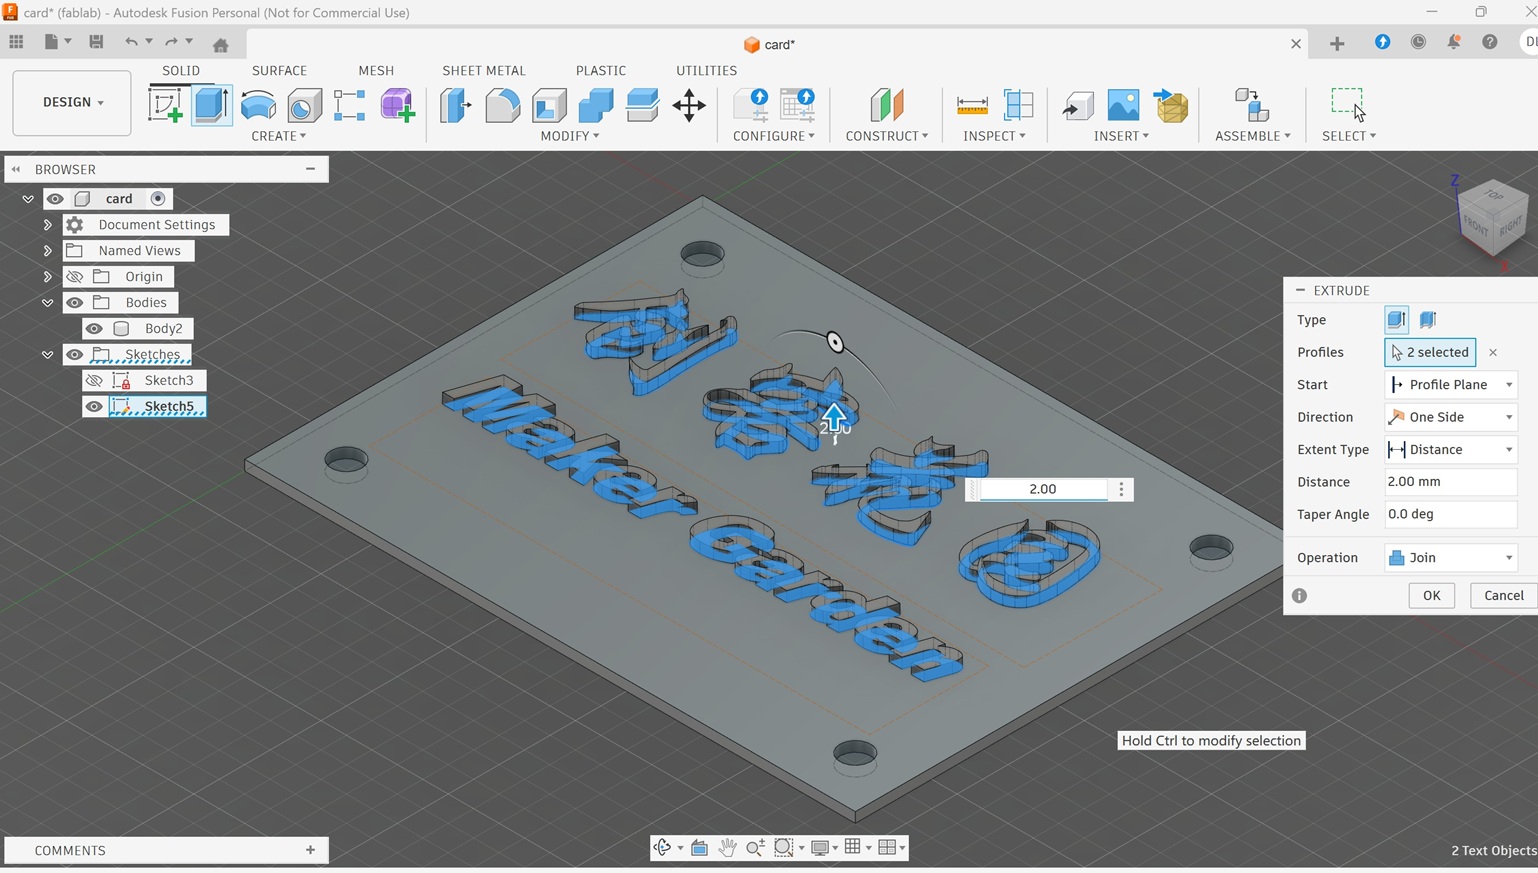Open the Operation dropdown in Extrude dialog
The image size is (1538, 873).
click(x=1450, y=557)
